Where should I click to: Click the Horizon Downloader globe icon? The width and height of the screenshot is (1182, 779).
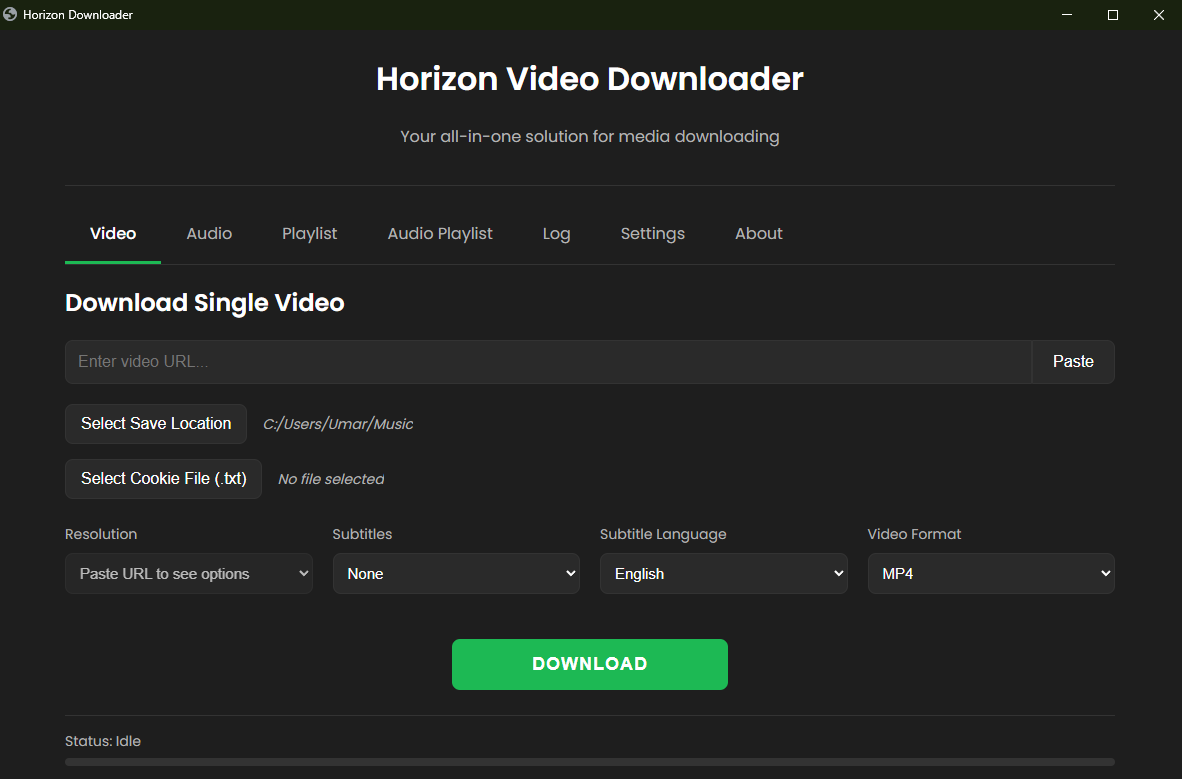click(x=11, y=15)
